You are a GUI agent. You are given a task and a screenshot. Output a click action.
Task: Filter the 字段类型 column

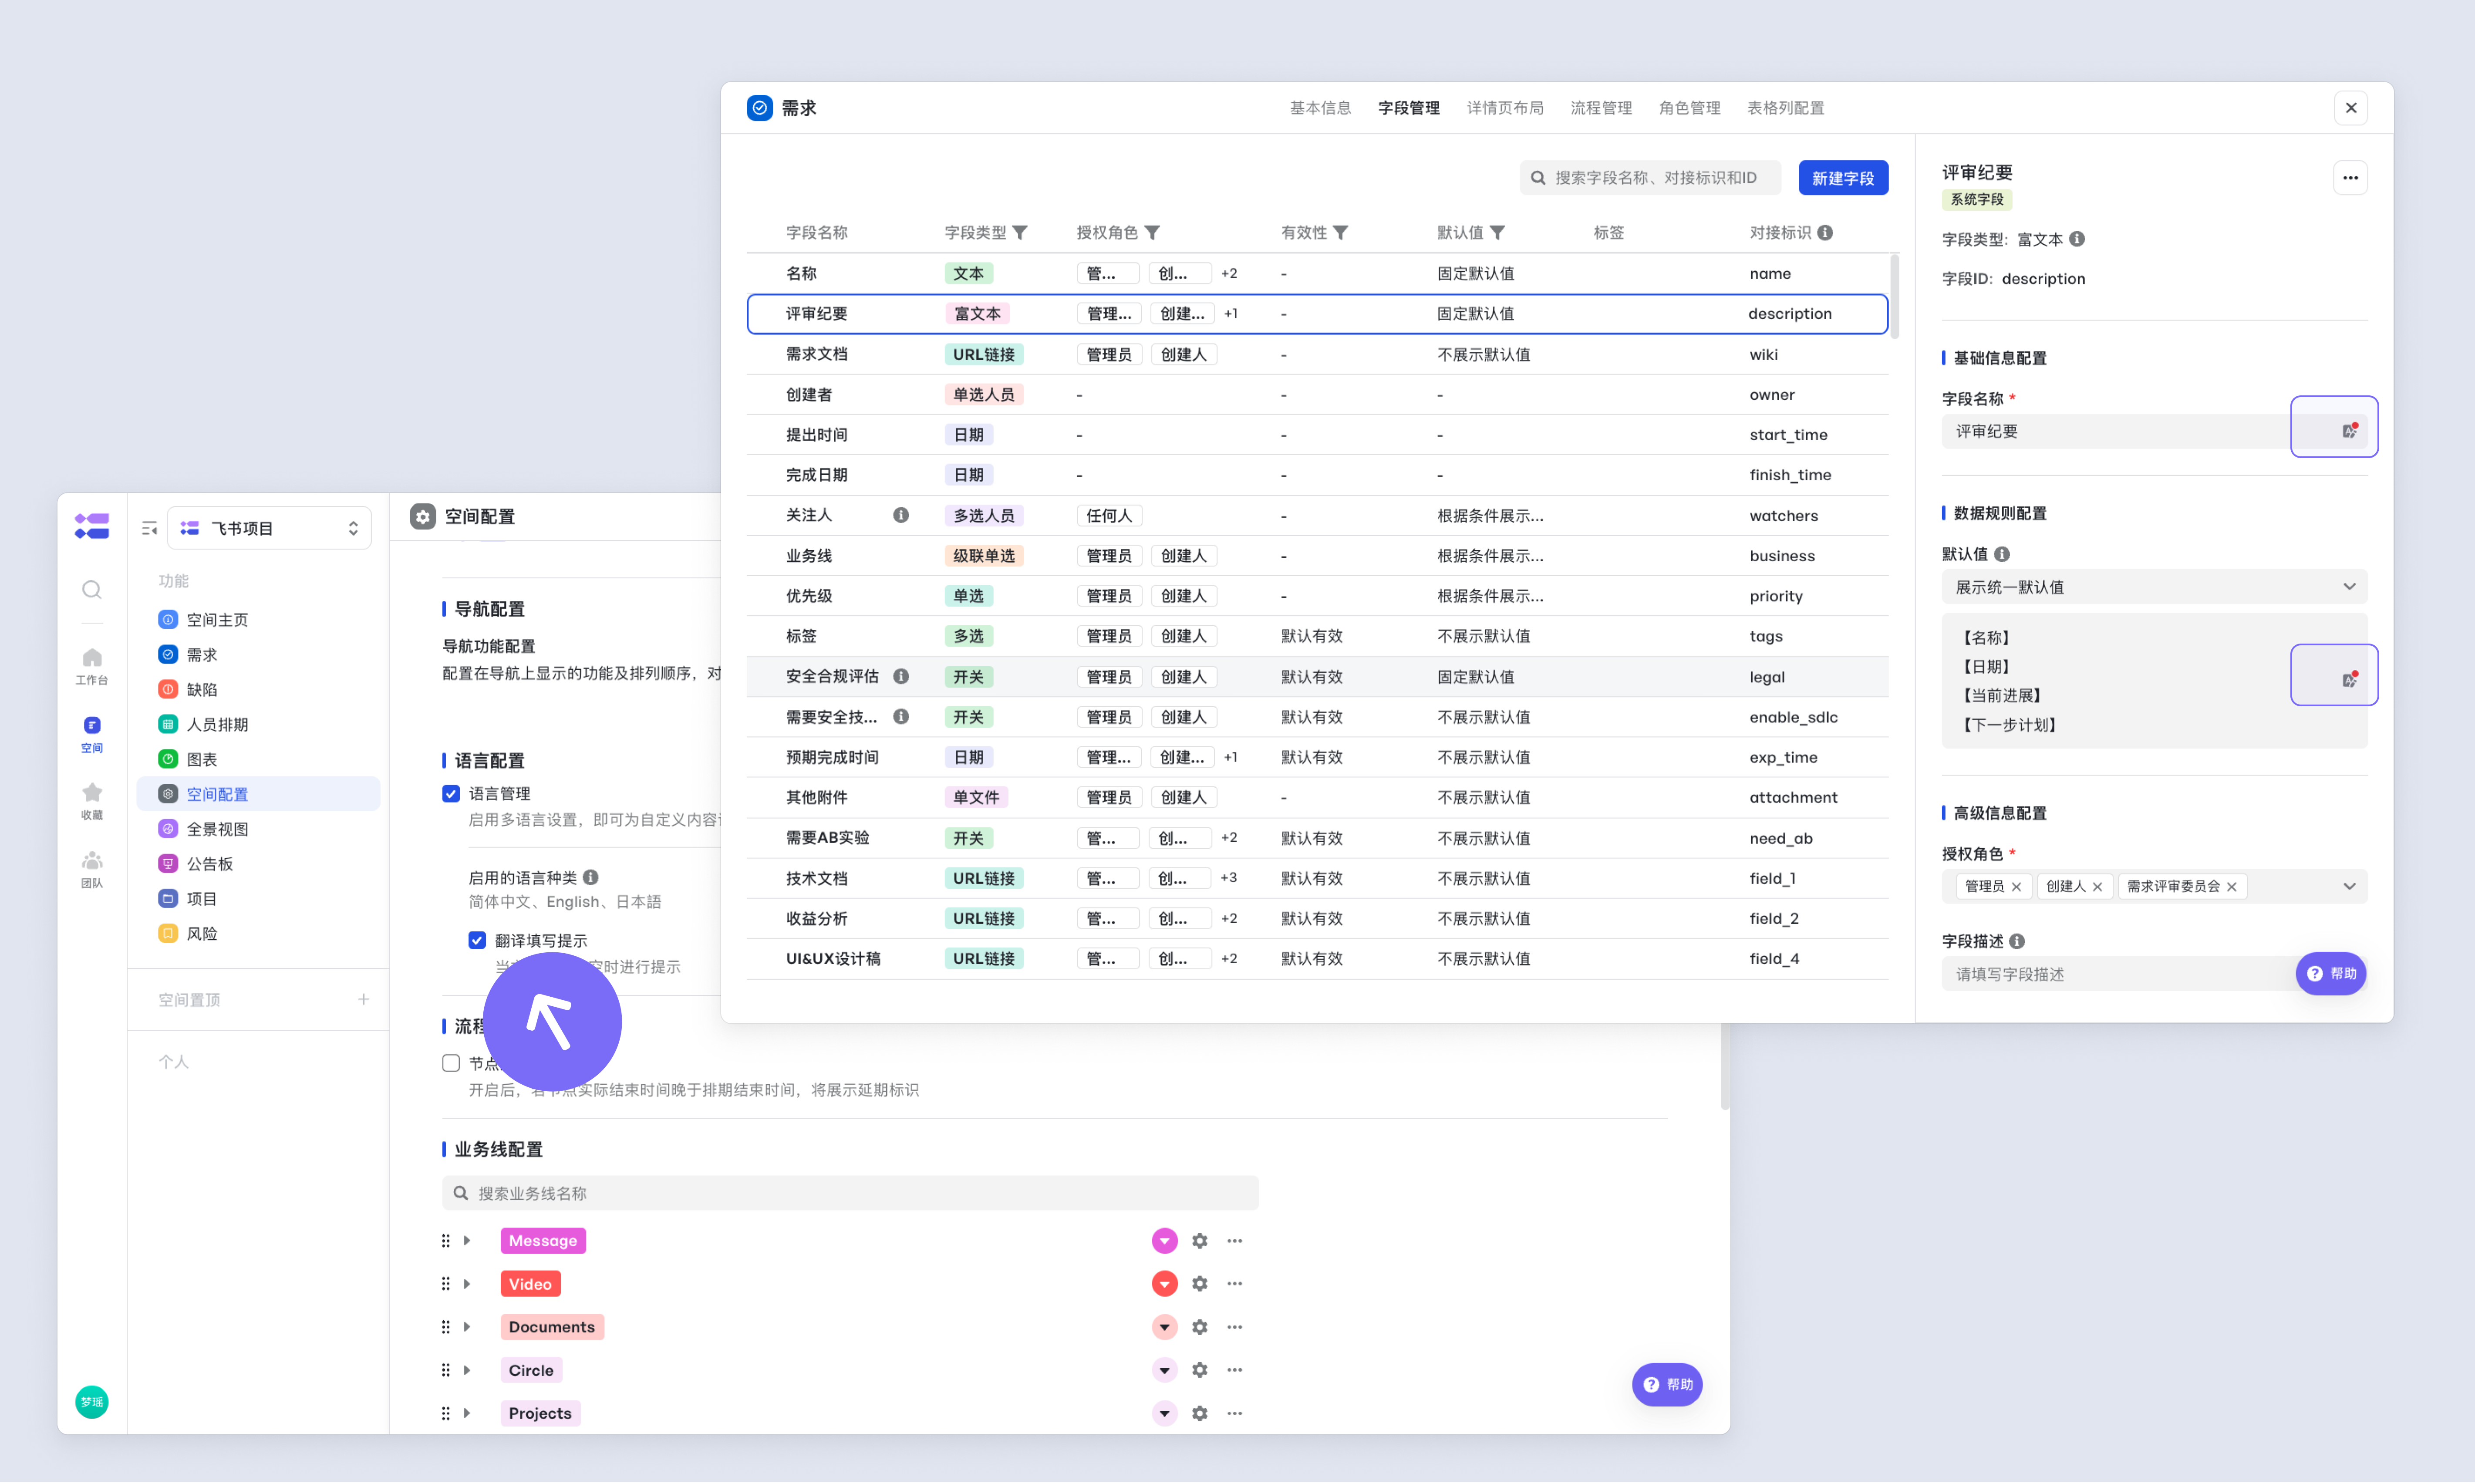pyautogui.click(x=1020, y=233)
